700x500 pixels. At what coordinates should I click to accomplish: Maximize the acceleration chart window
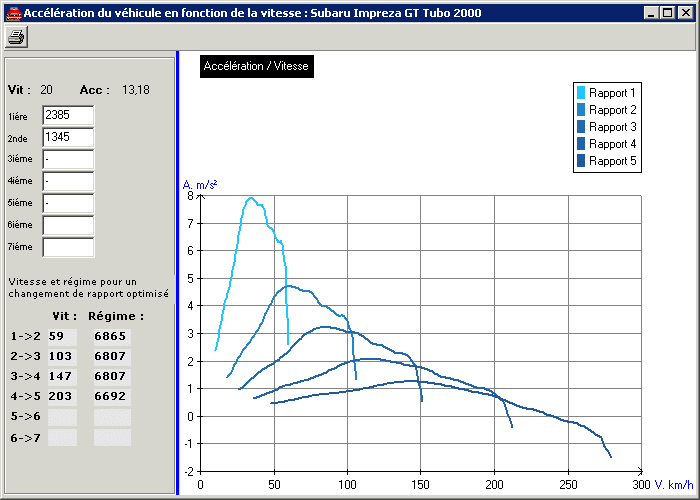point(667,13)
